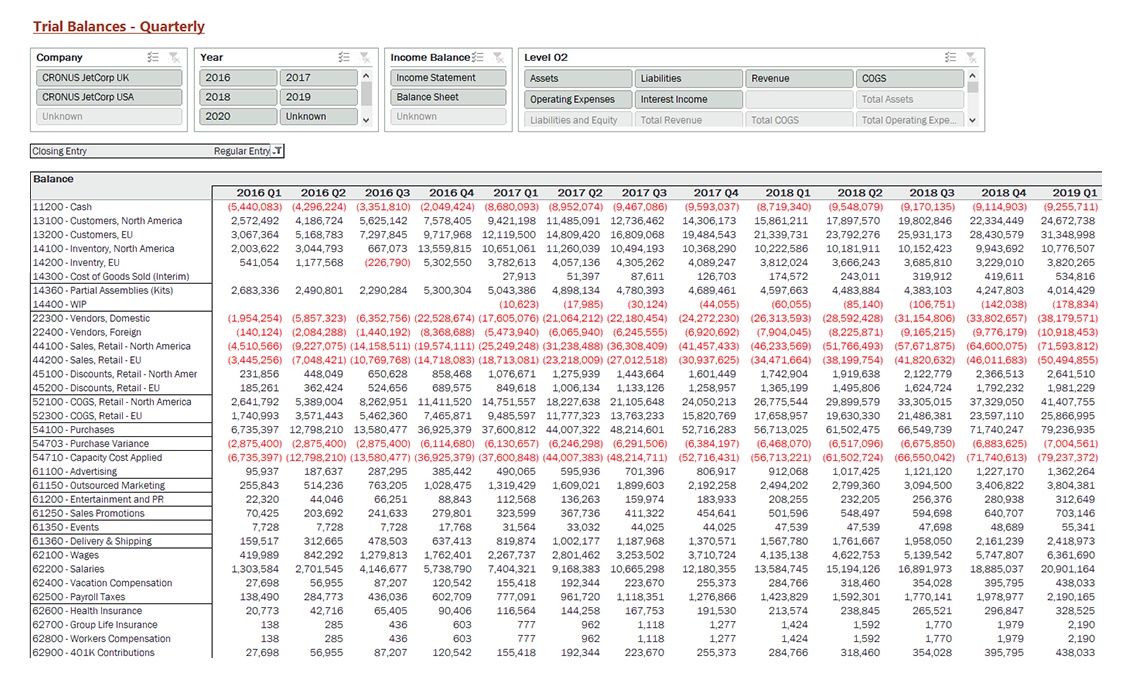Clear the Year slicer filter
Screen dimensions: 1140x687
pyautogui.click(x=365, y=57)
